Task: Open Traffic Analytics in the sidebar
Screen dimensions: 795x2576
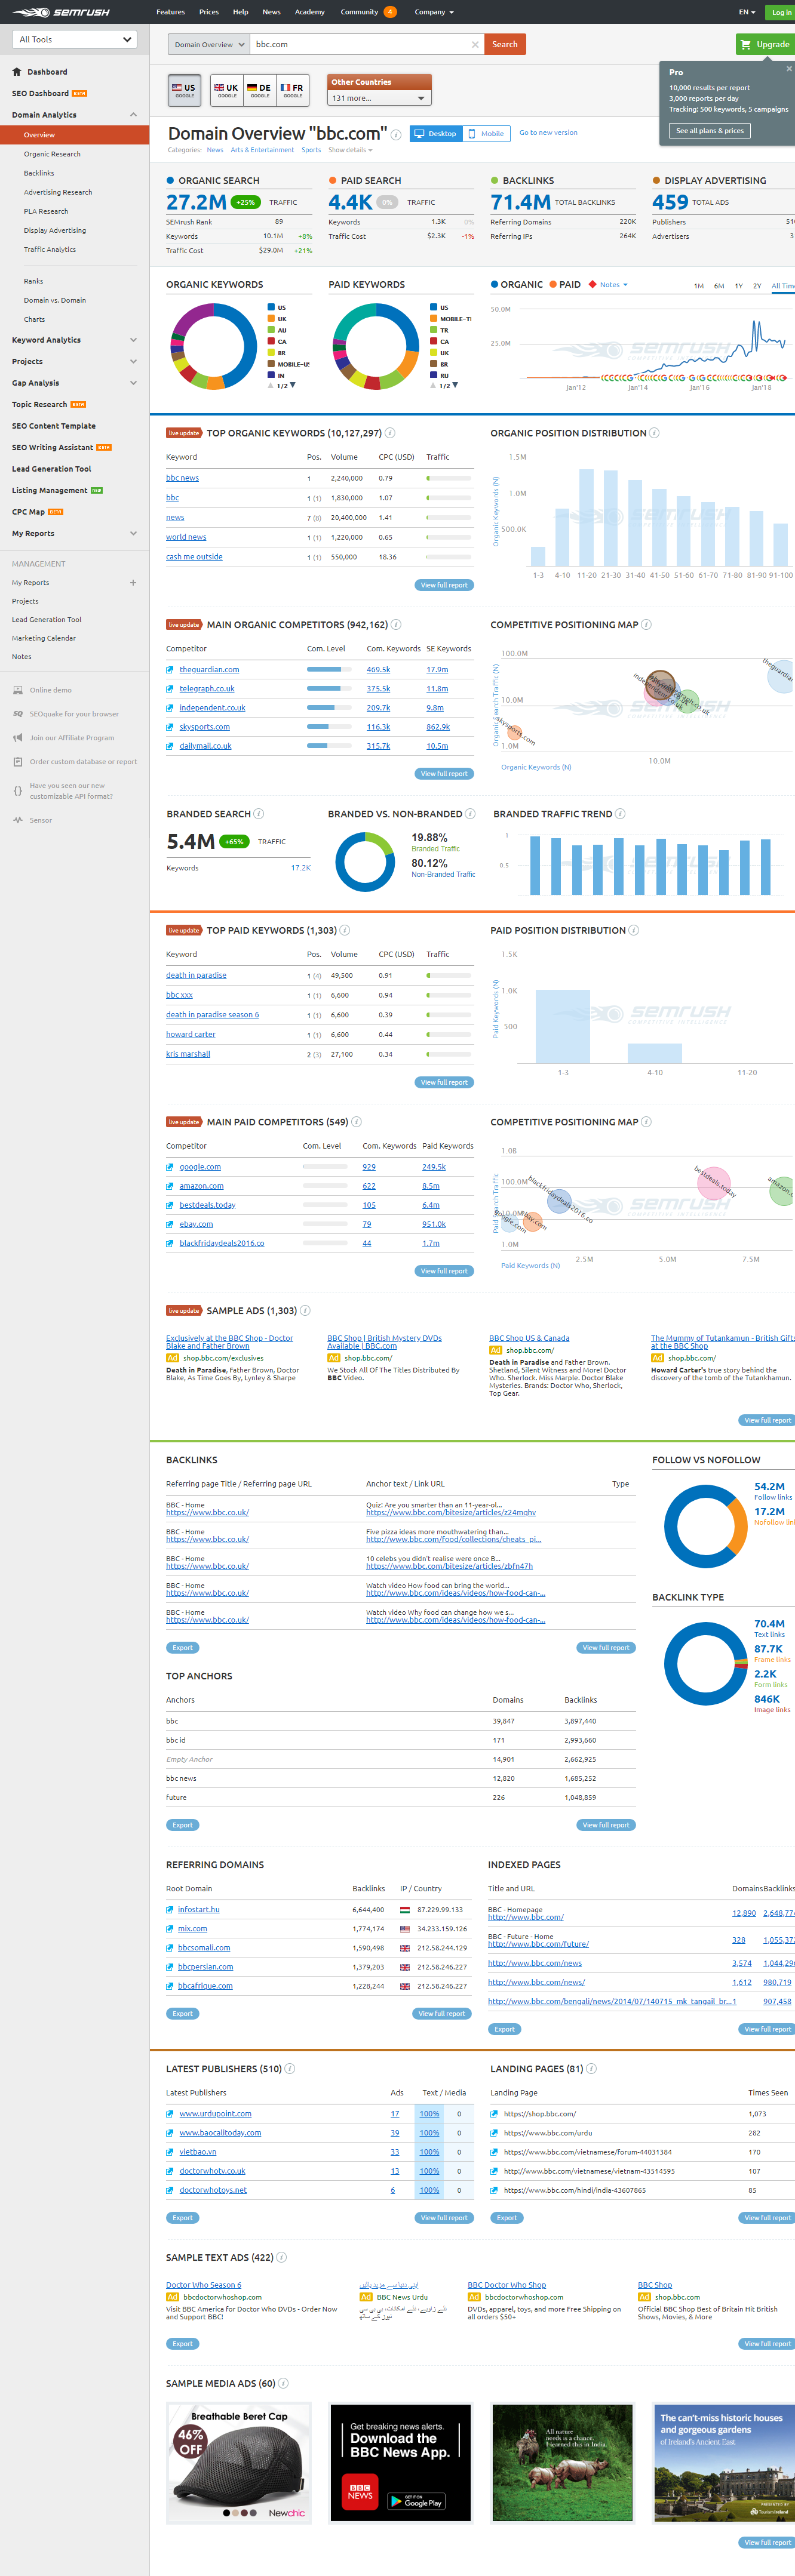Action: coord(50,249)
